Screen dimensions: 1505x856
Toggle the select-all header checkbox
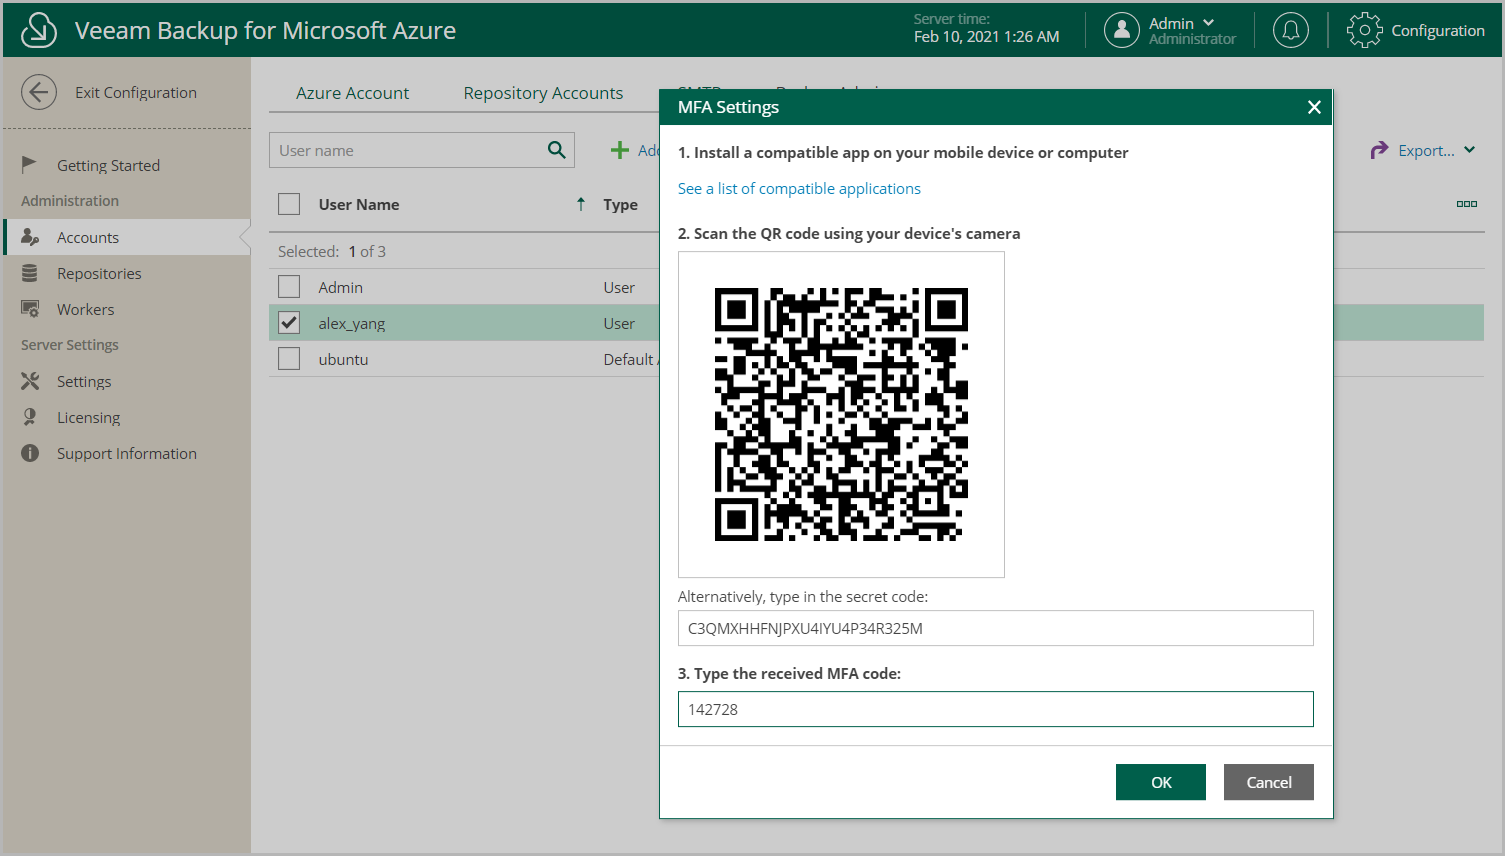(x=289, y=204)
